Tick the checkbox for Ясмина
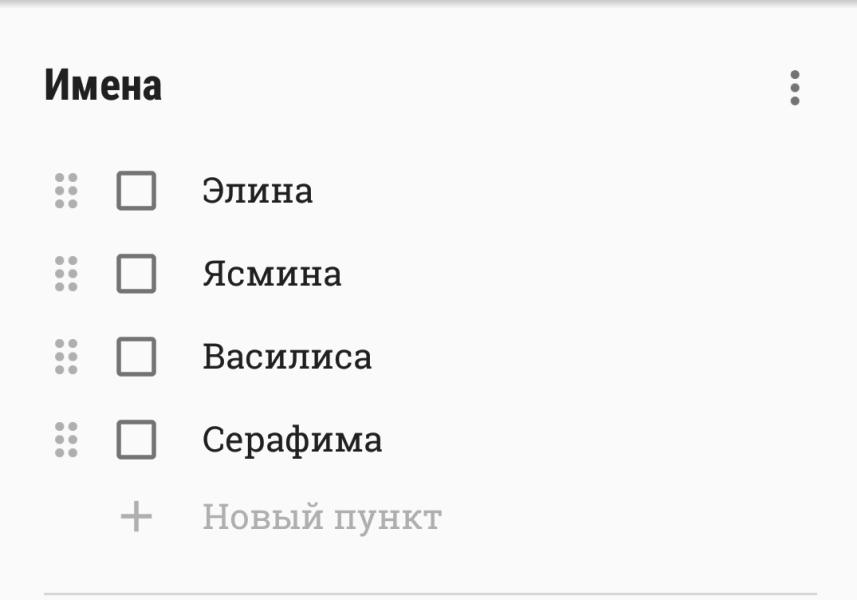The height and width of the screenshot is (600, 857). pos(136,274)
